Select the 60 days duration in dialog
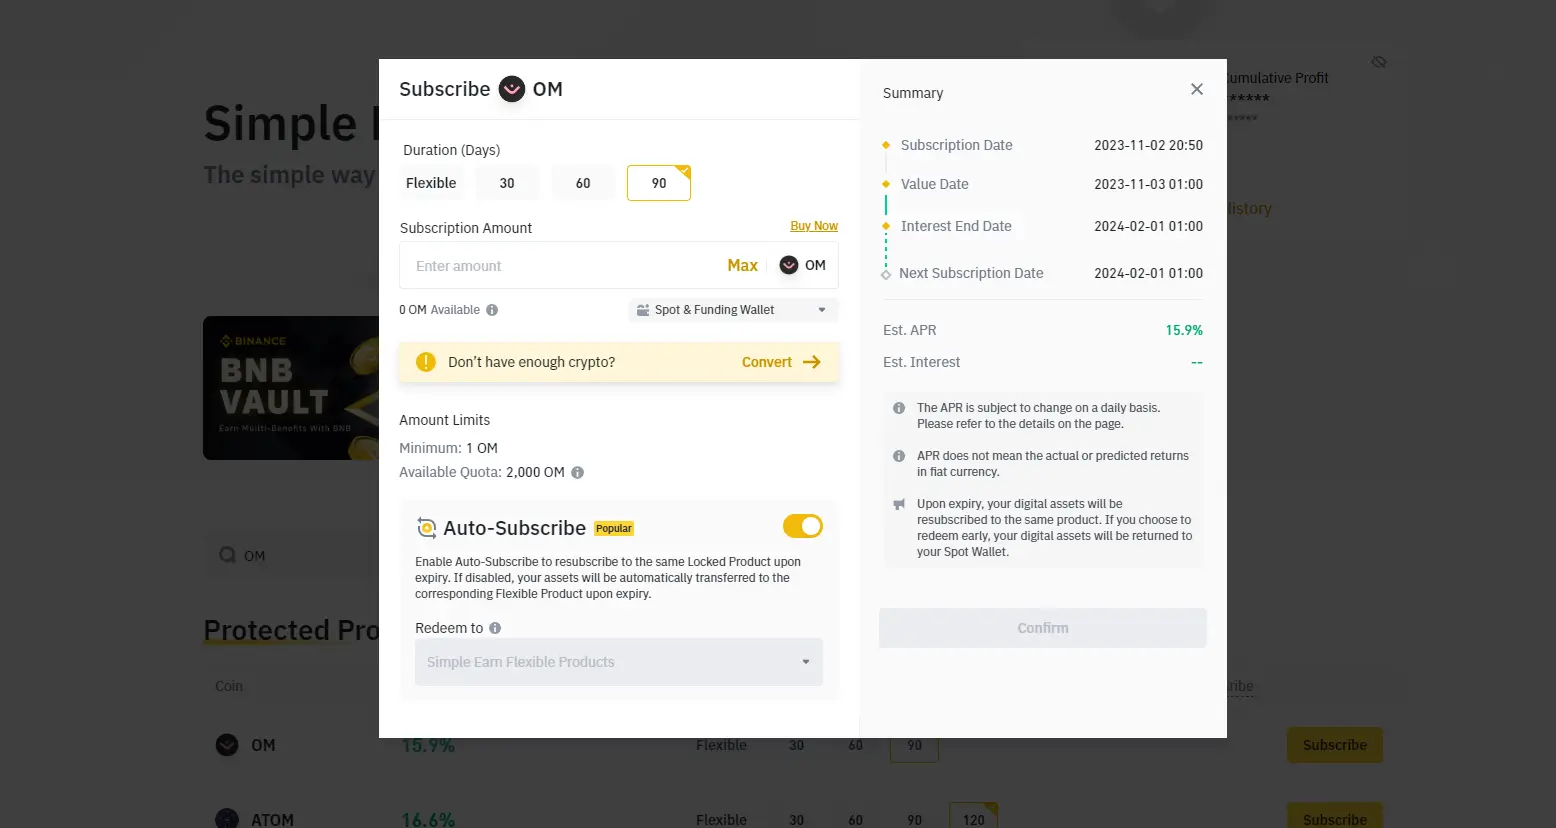Image resolution: width=1556 pixels, height=828 pixels. [x=583, y=183]
